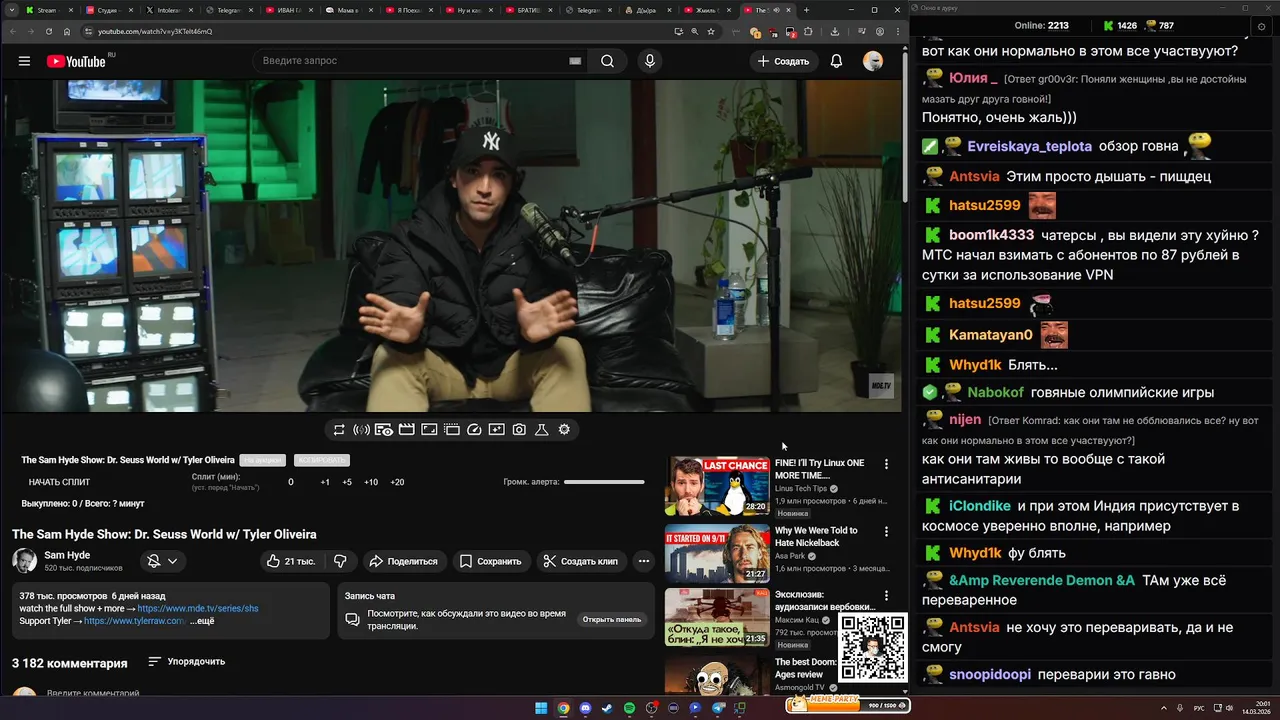
Task: Open options for Linux Tech Tips video
Action: tap(886, 464)
